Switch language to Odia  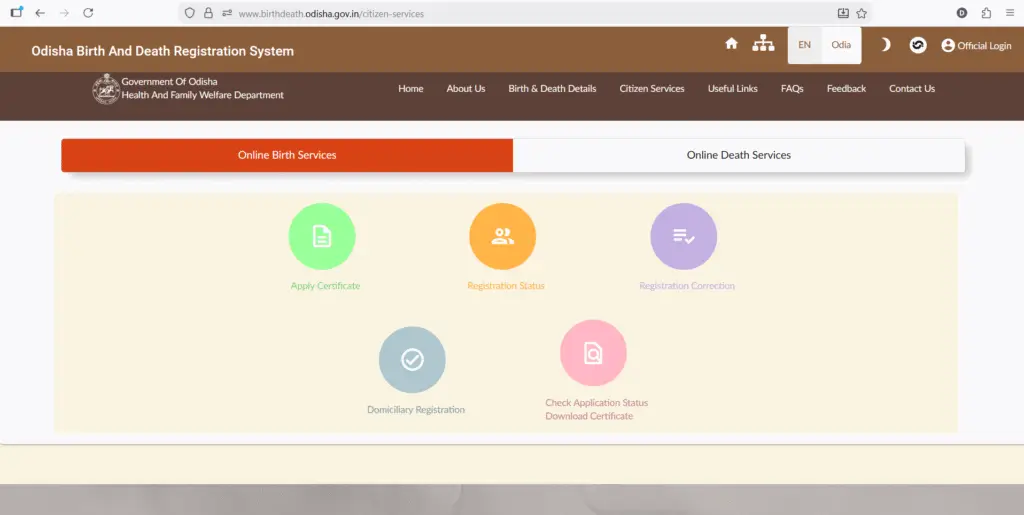[841, 45]
